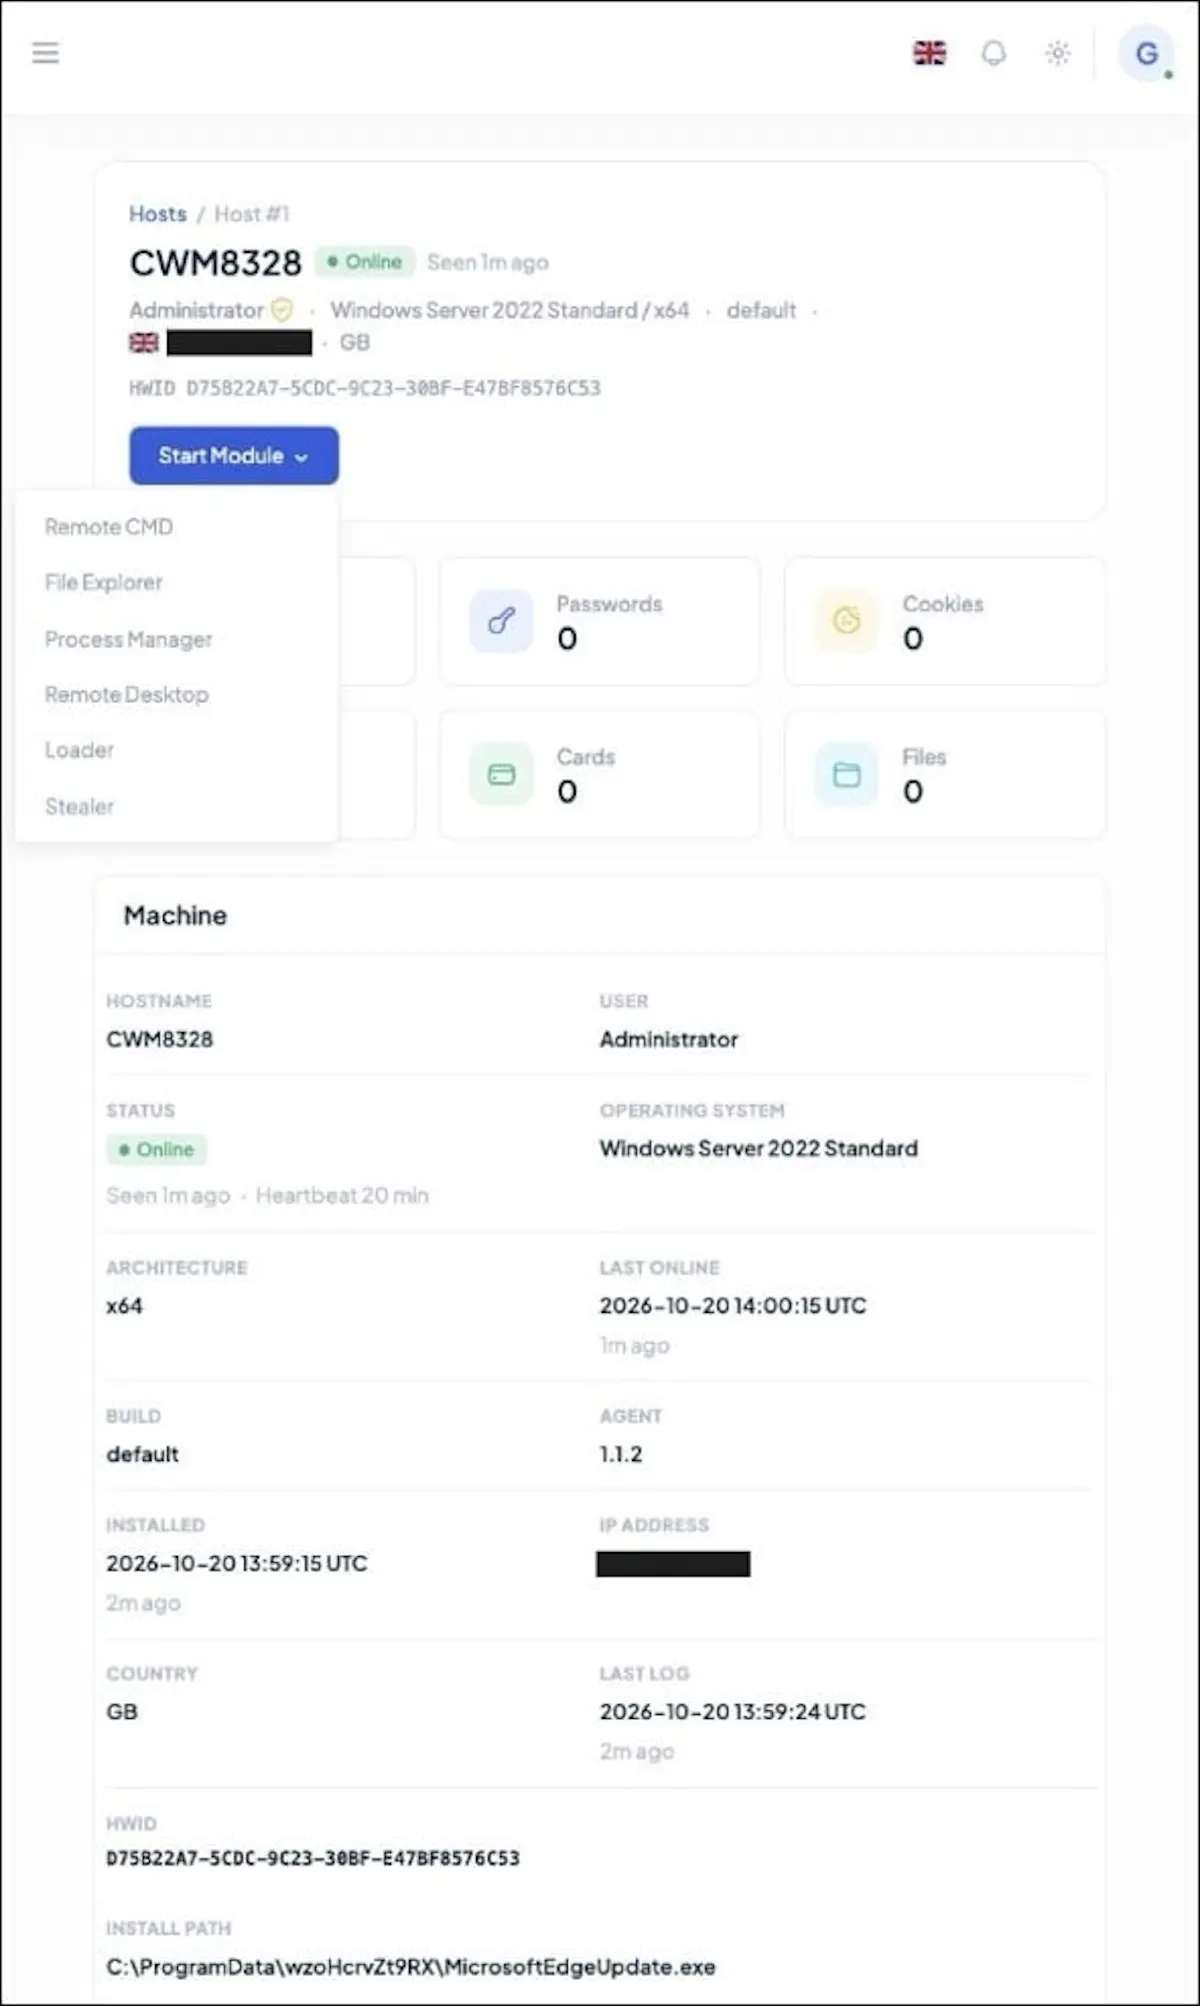Start the Remote Desktop module
The image size is (1200, 2006).
[x=127, y=694]
